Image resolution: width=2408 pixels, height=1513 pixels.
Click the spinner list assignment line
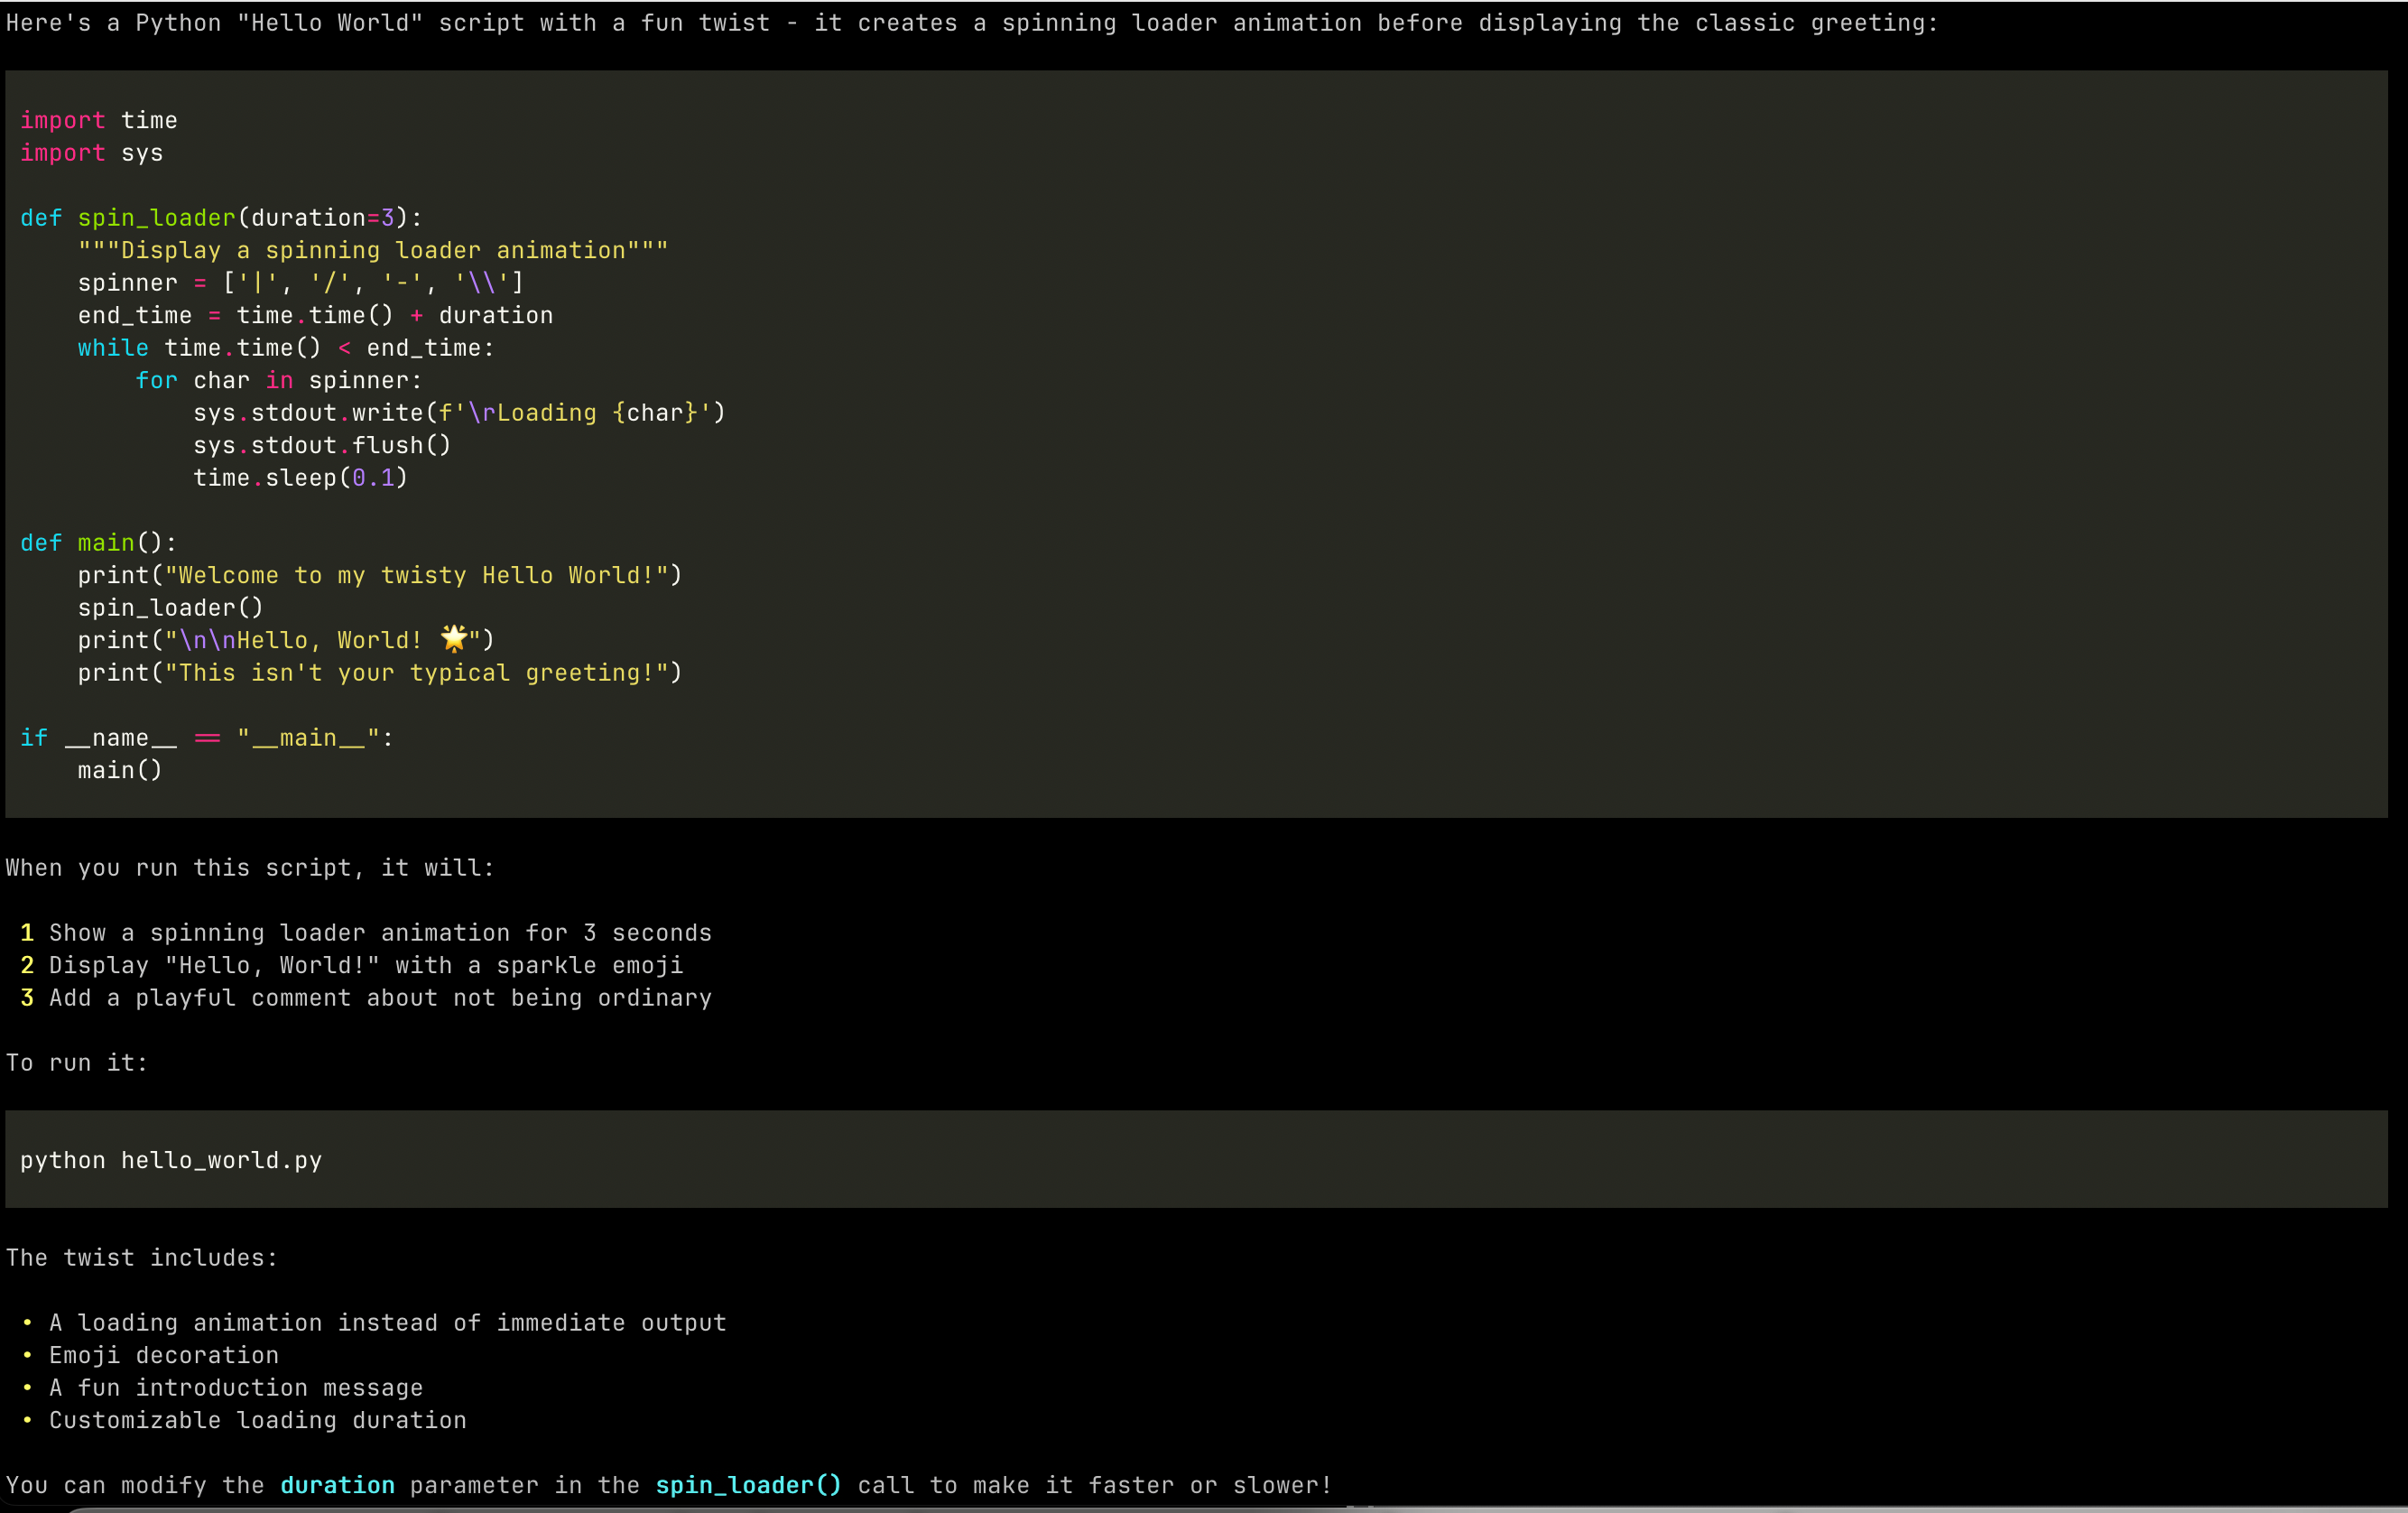click(x=301, y=283)
